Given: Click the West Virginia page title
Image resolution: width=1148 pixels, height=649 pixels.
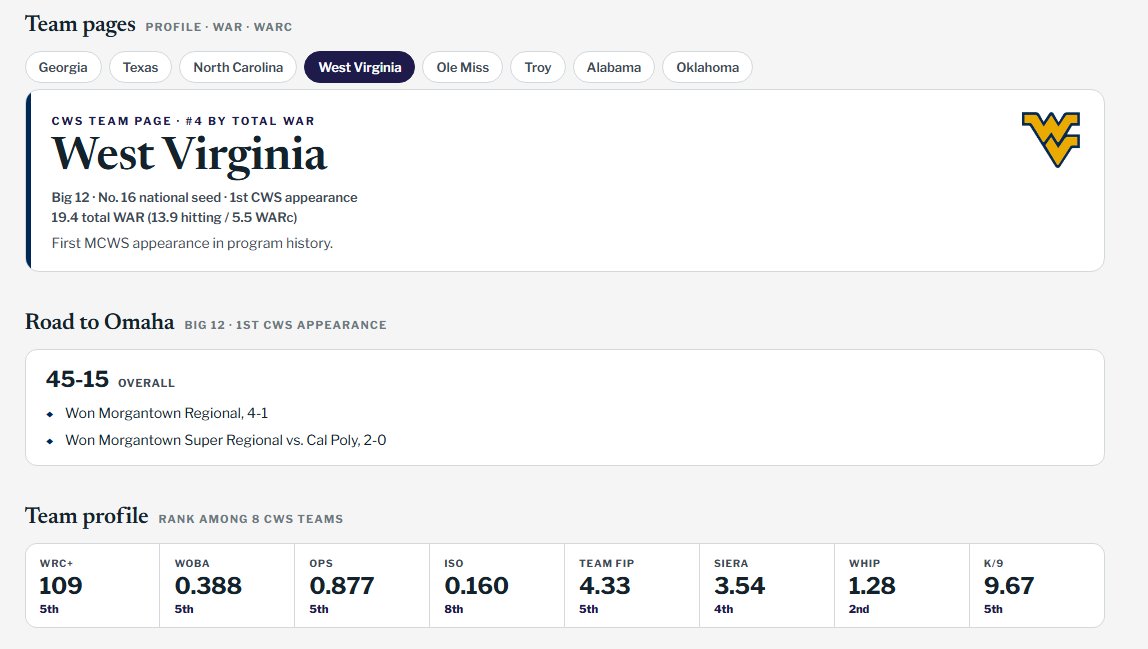Looking at the screenshot, I should pos(189,155).
